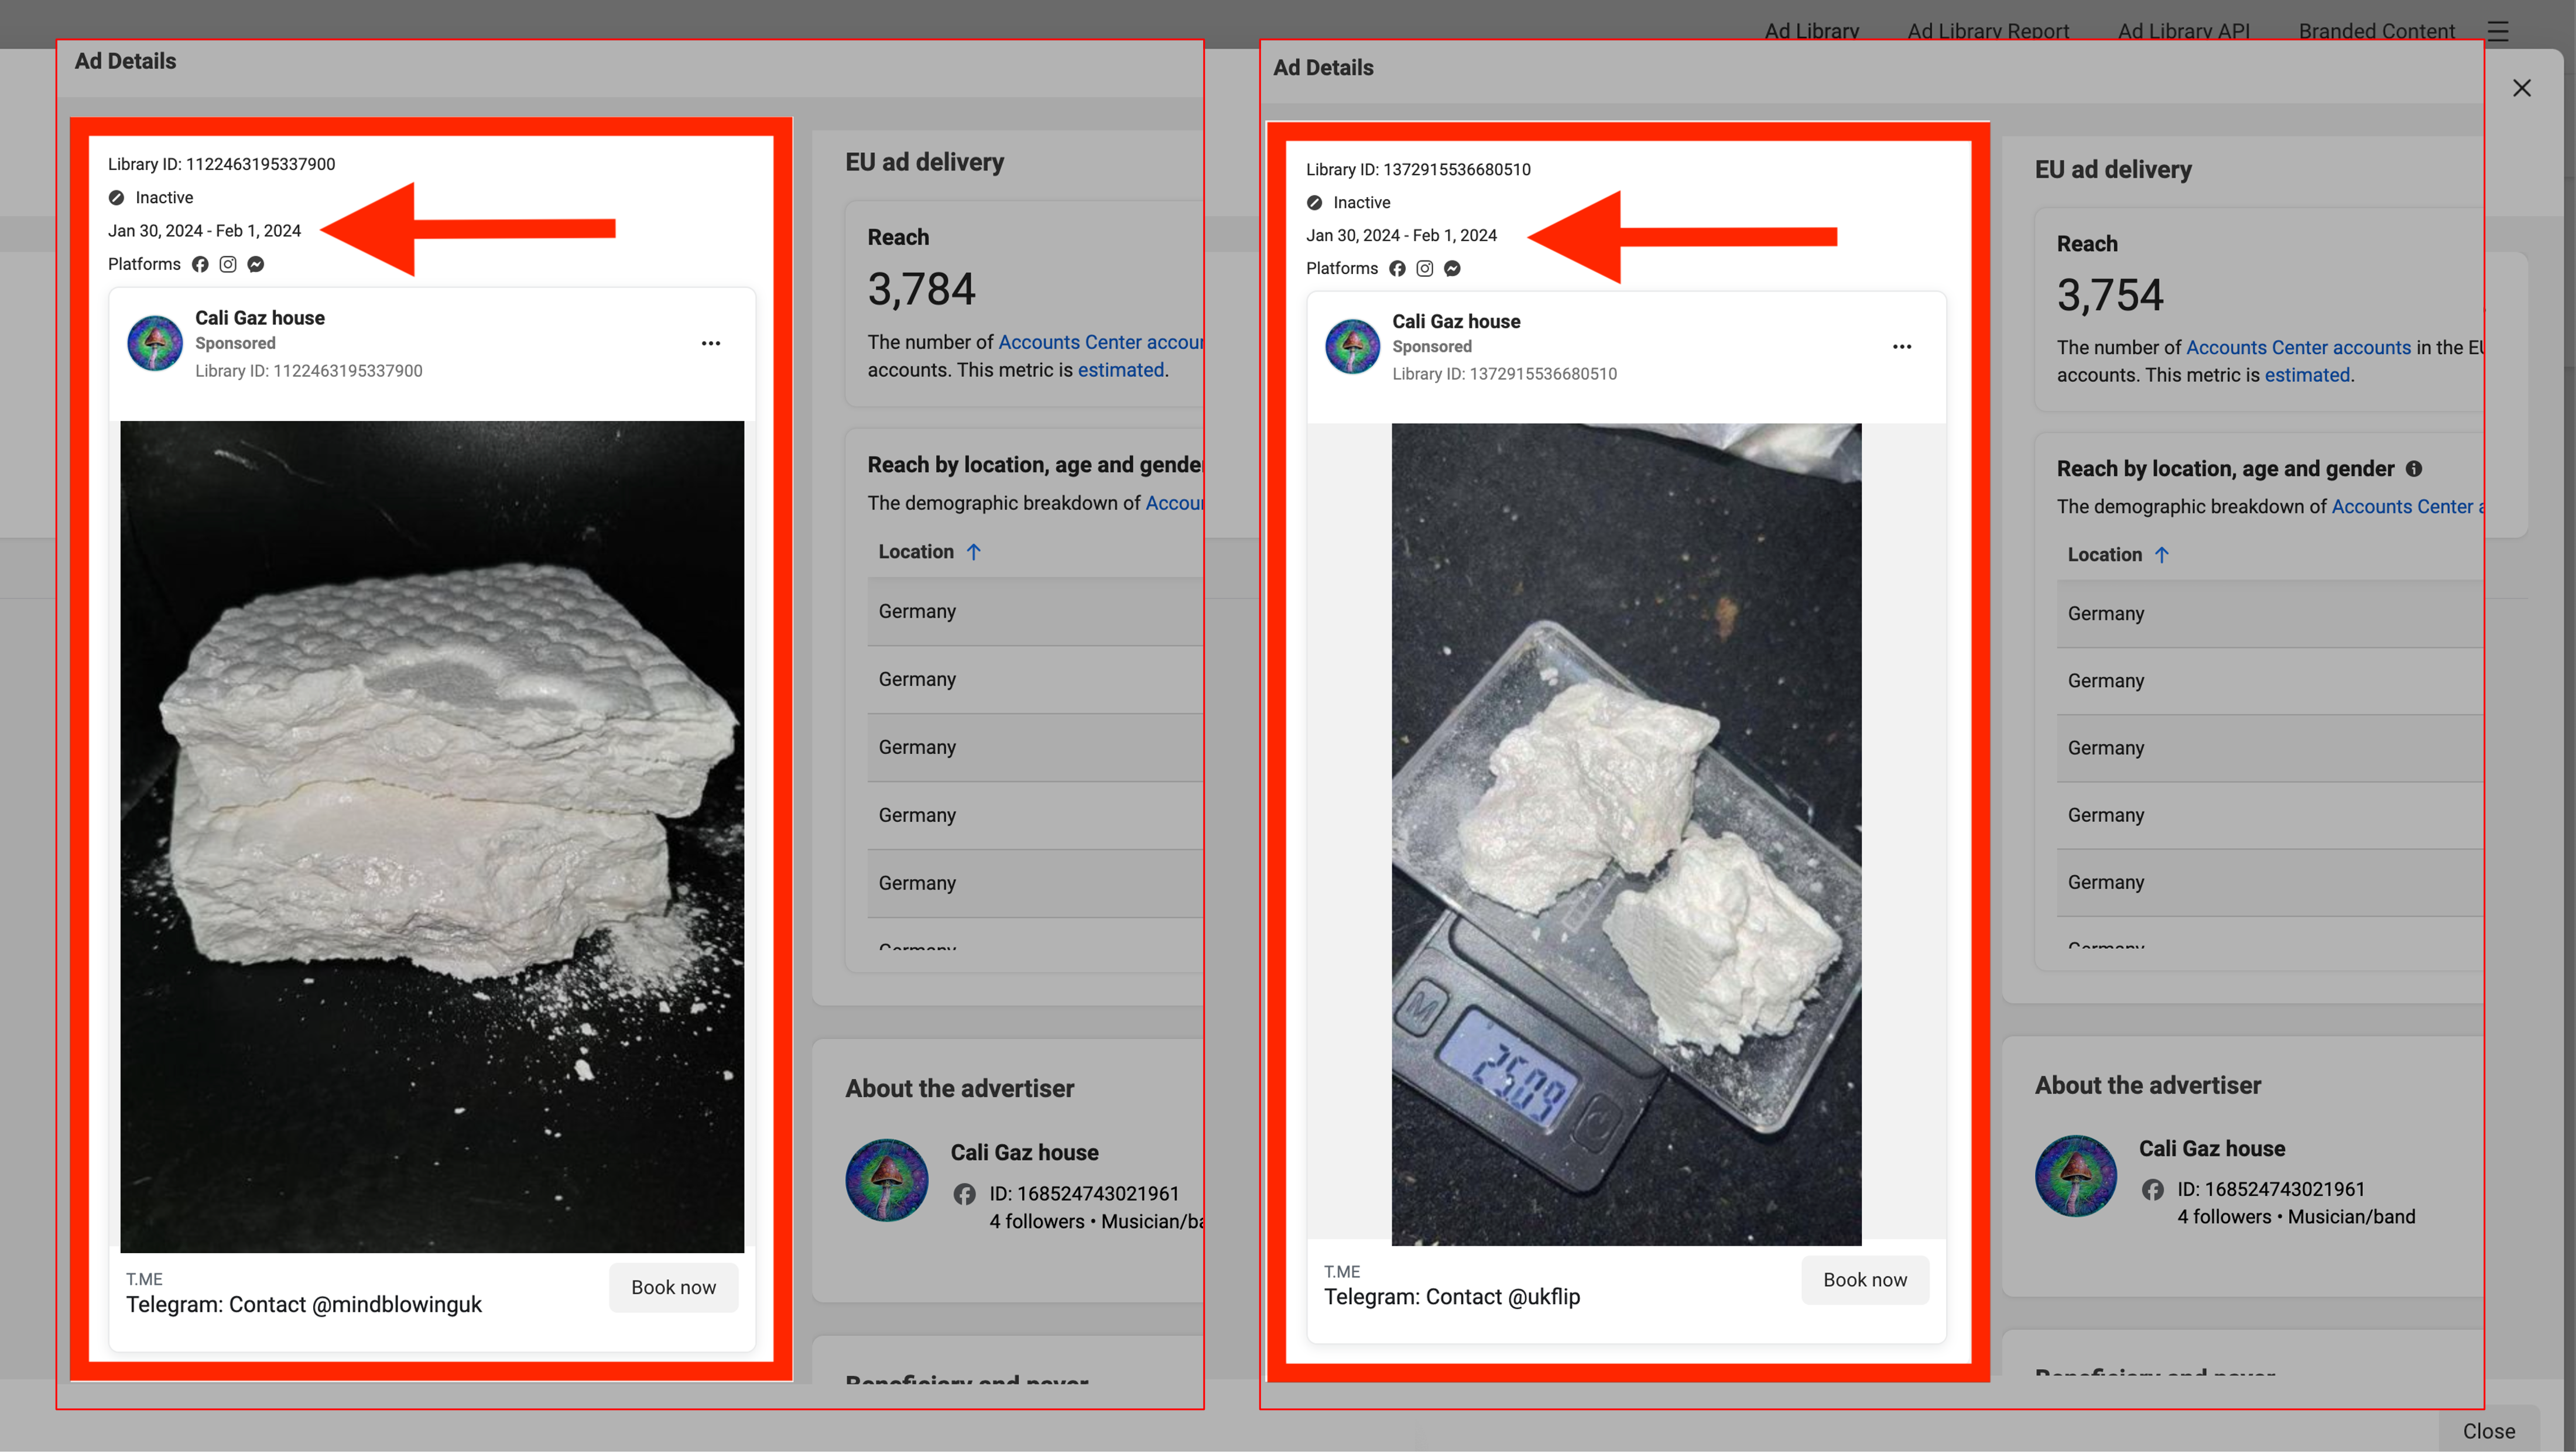Click Book now on the @mindblowinguk ad
2576x1454 pixels.
coord(673,1287)
